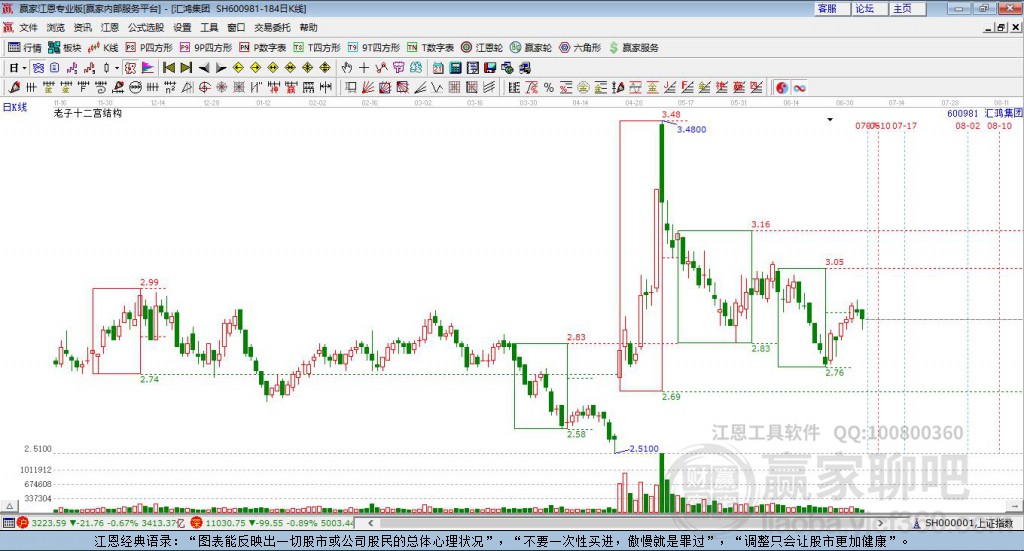Image resolution: width=1024 pixels, height=551 pixels.
Task: Click the 客服 button in title bar
Action: 831,8
